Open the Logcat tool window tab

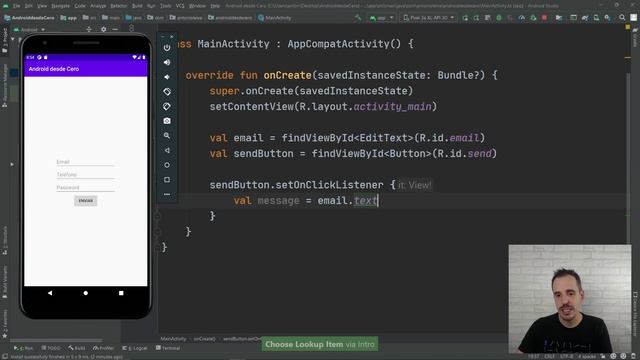click(135, 348)
